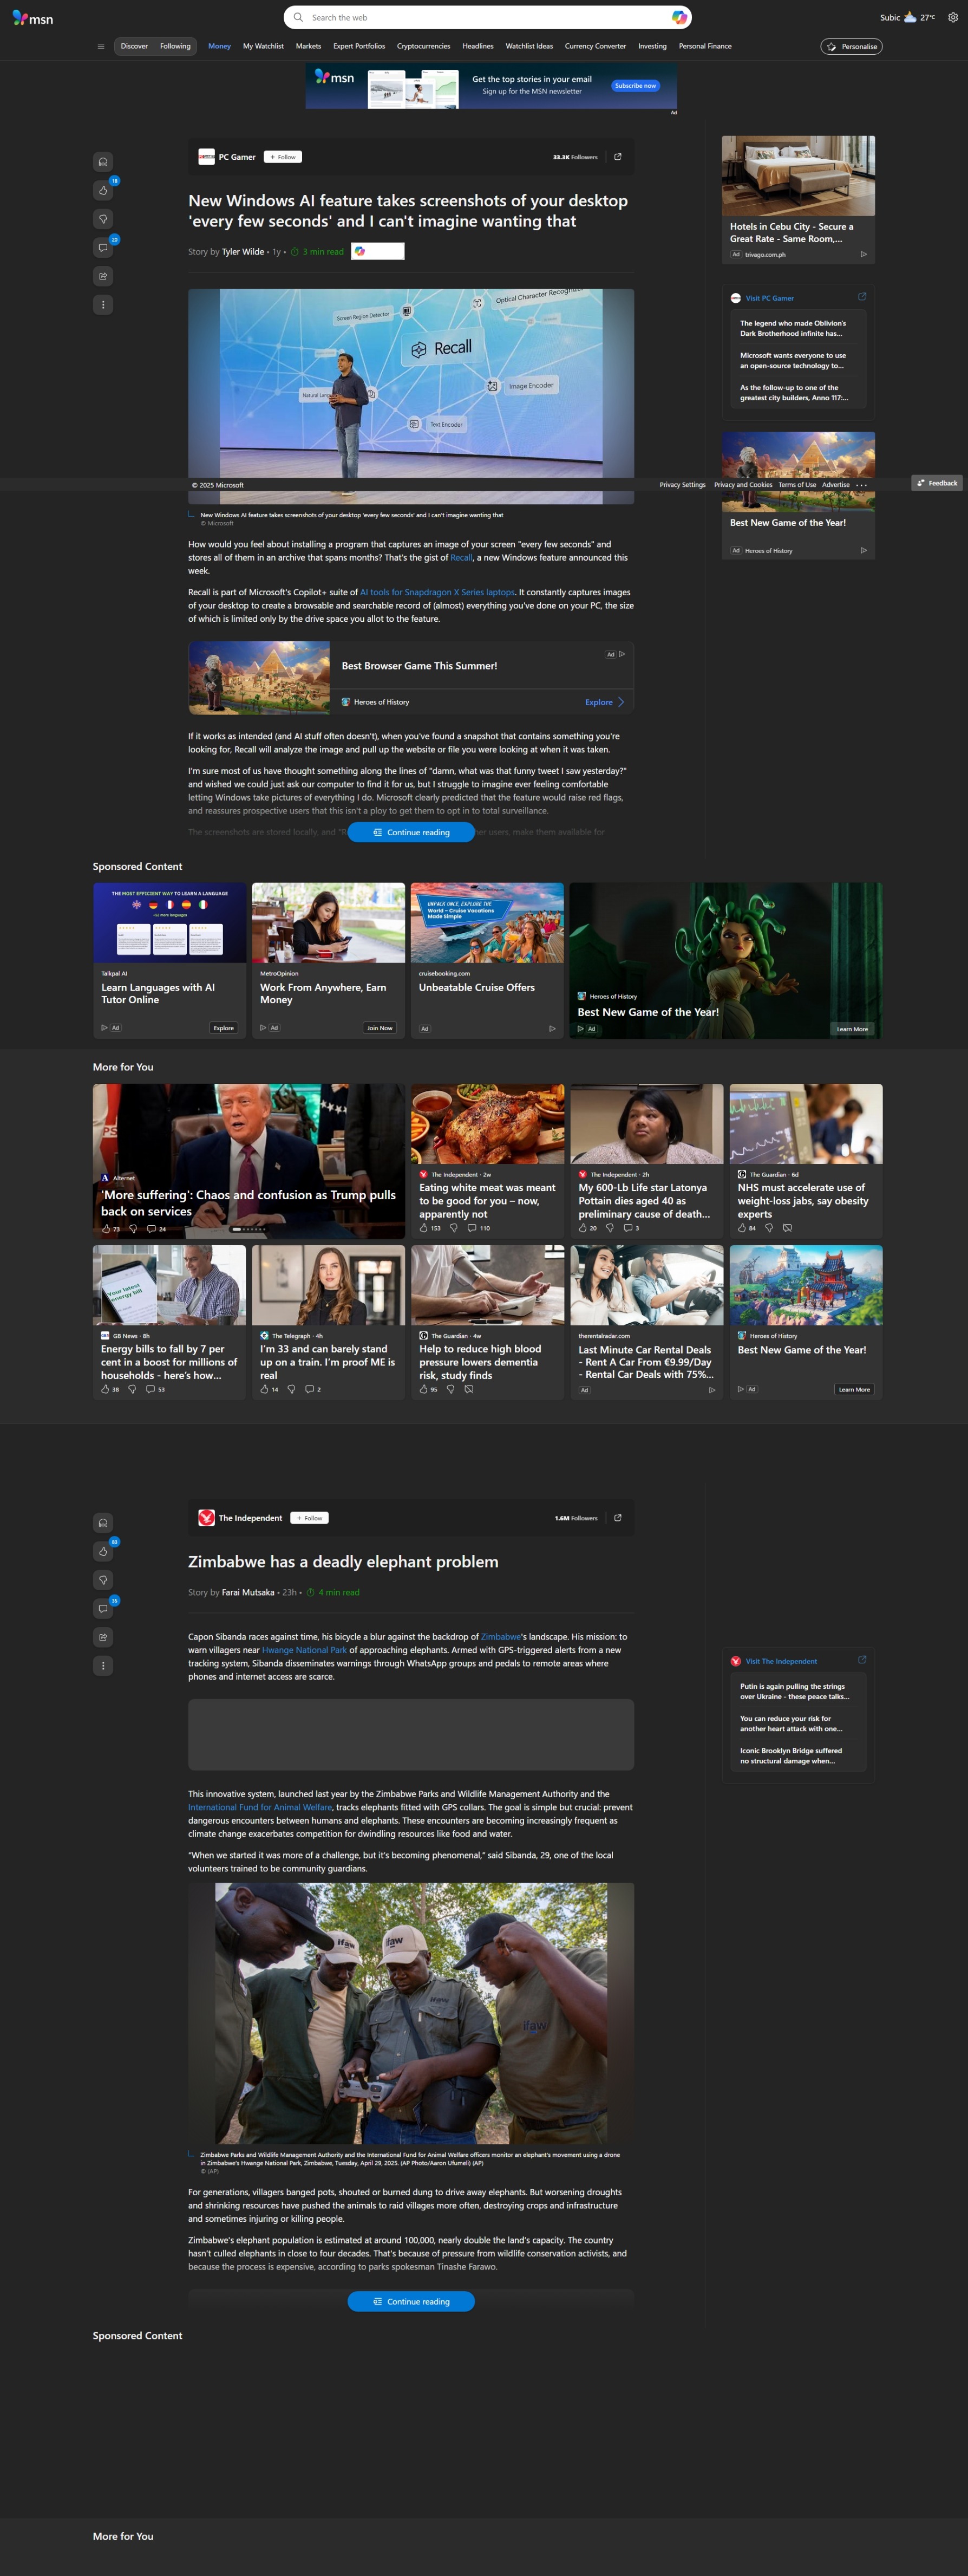This screenshot has width=968, height=2576.
Task: Open Expert Portfolios tab
Action: (x=359, y=46)
